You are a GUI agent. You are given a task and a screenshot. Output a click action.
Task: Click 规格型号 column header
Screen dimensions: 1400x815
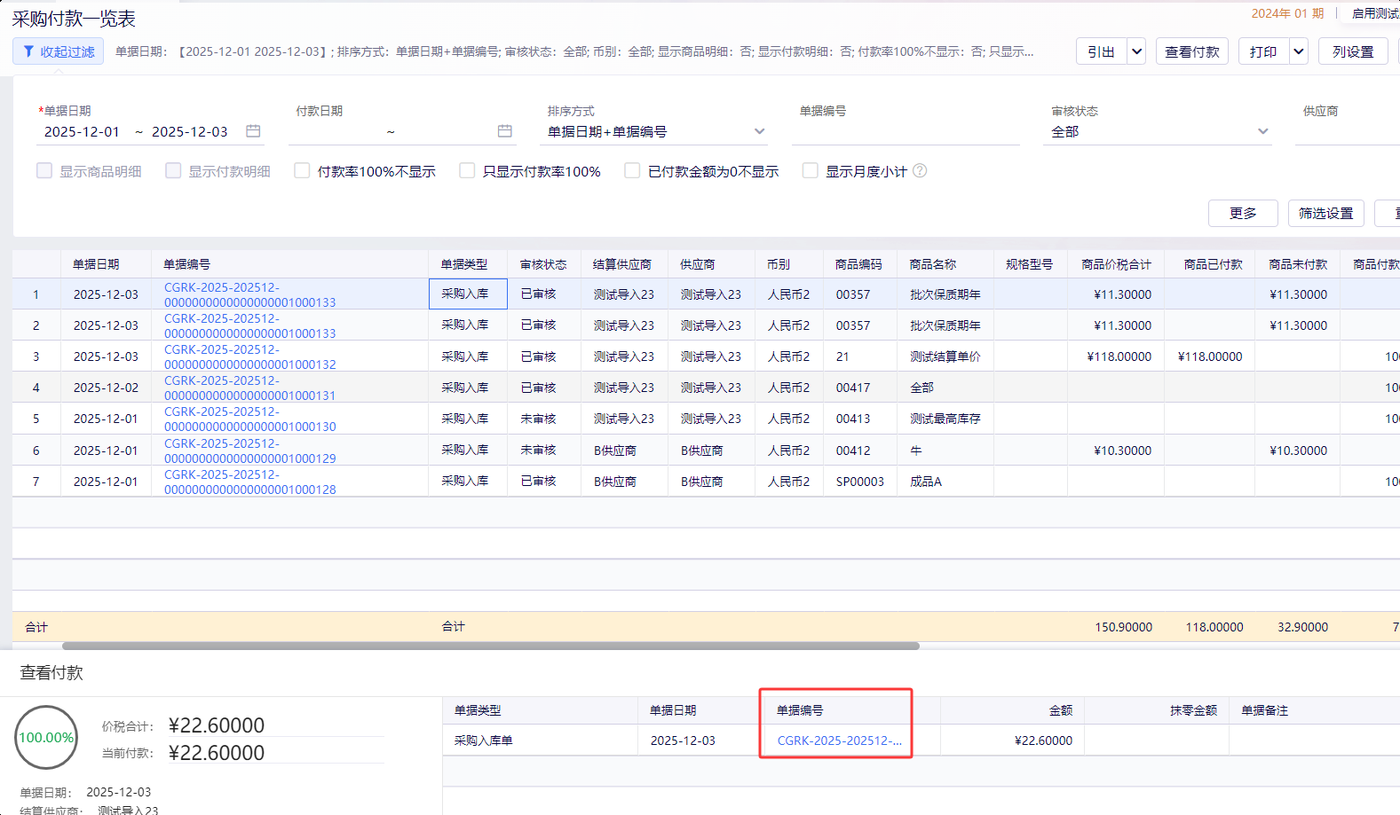coord(1030,264)
